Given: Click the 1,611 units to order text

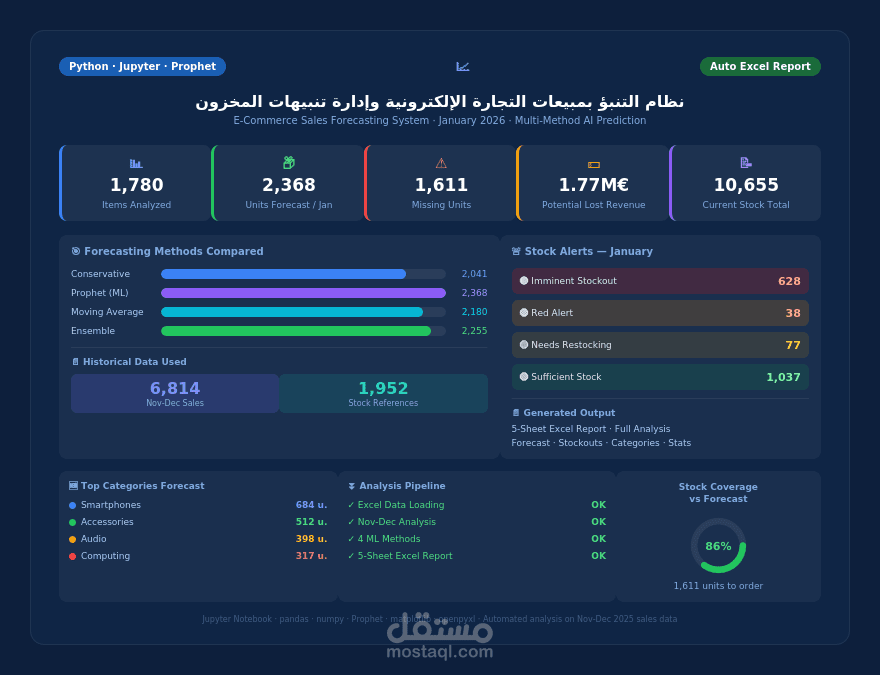Looking at the screenshot, I should [x=718, y=586].
